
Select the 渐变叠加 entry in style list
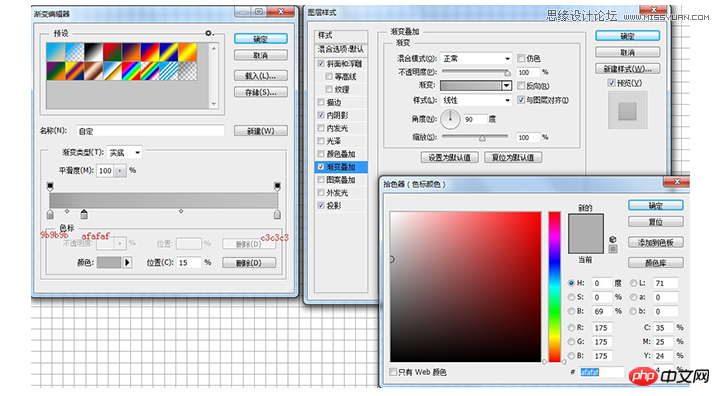pyautogui.click(x=341, y=167)
